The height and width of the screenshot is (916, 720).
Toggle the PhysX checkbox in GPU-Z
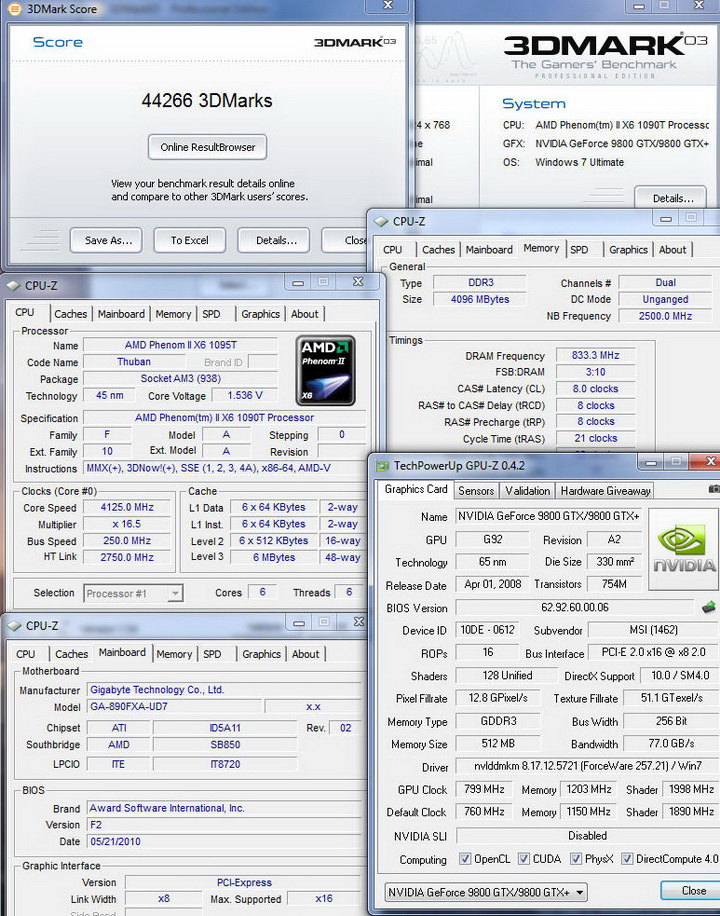click(x=576, y=859)
